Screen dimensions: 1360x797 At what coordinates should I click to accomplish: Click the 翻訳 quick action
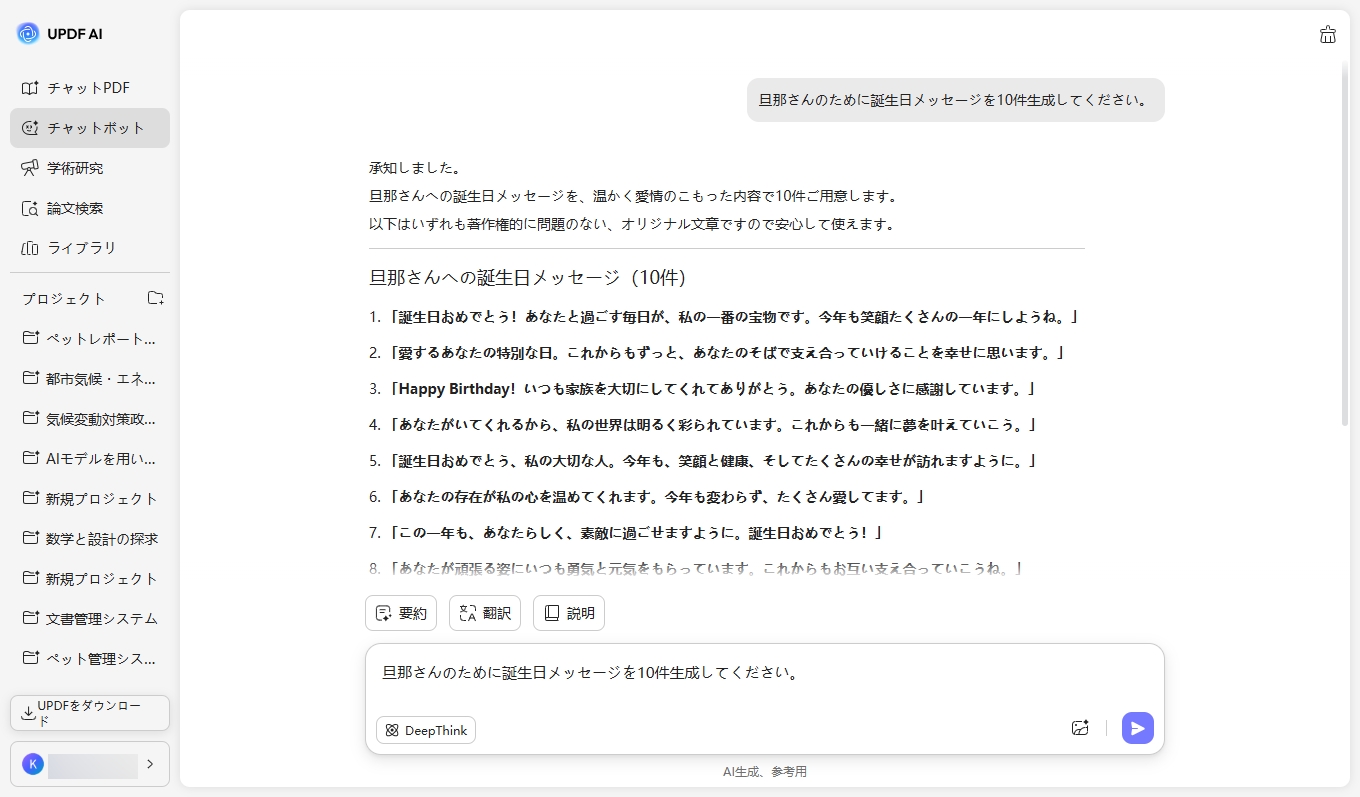485,613
